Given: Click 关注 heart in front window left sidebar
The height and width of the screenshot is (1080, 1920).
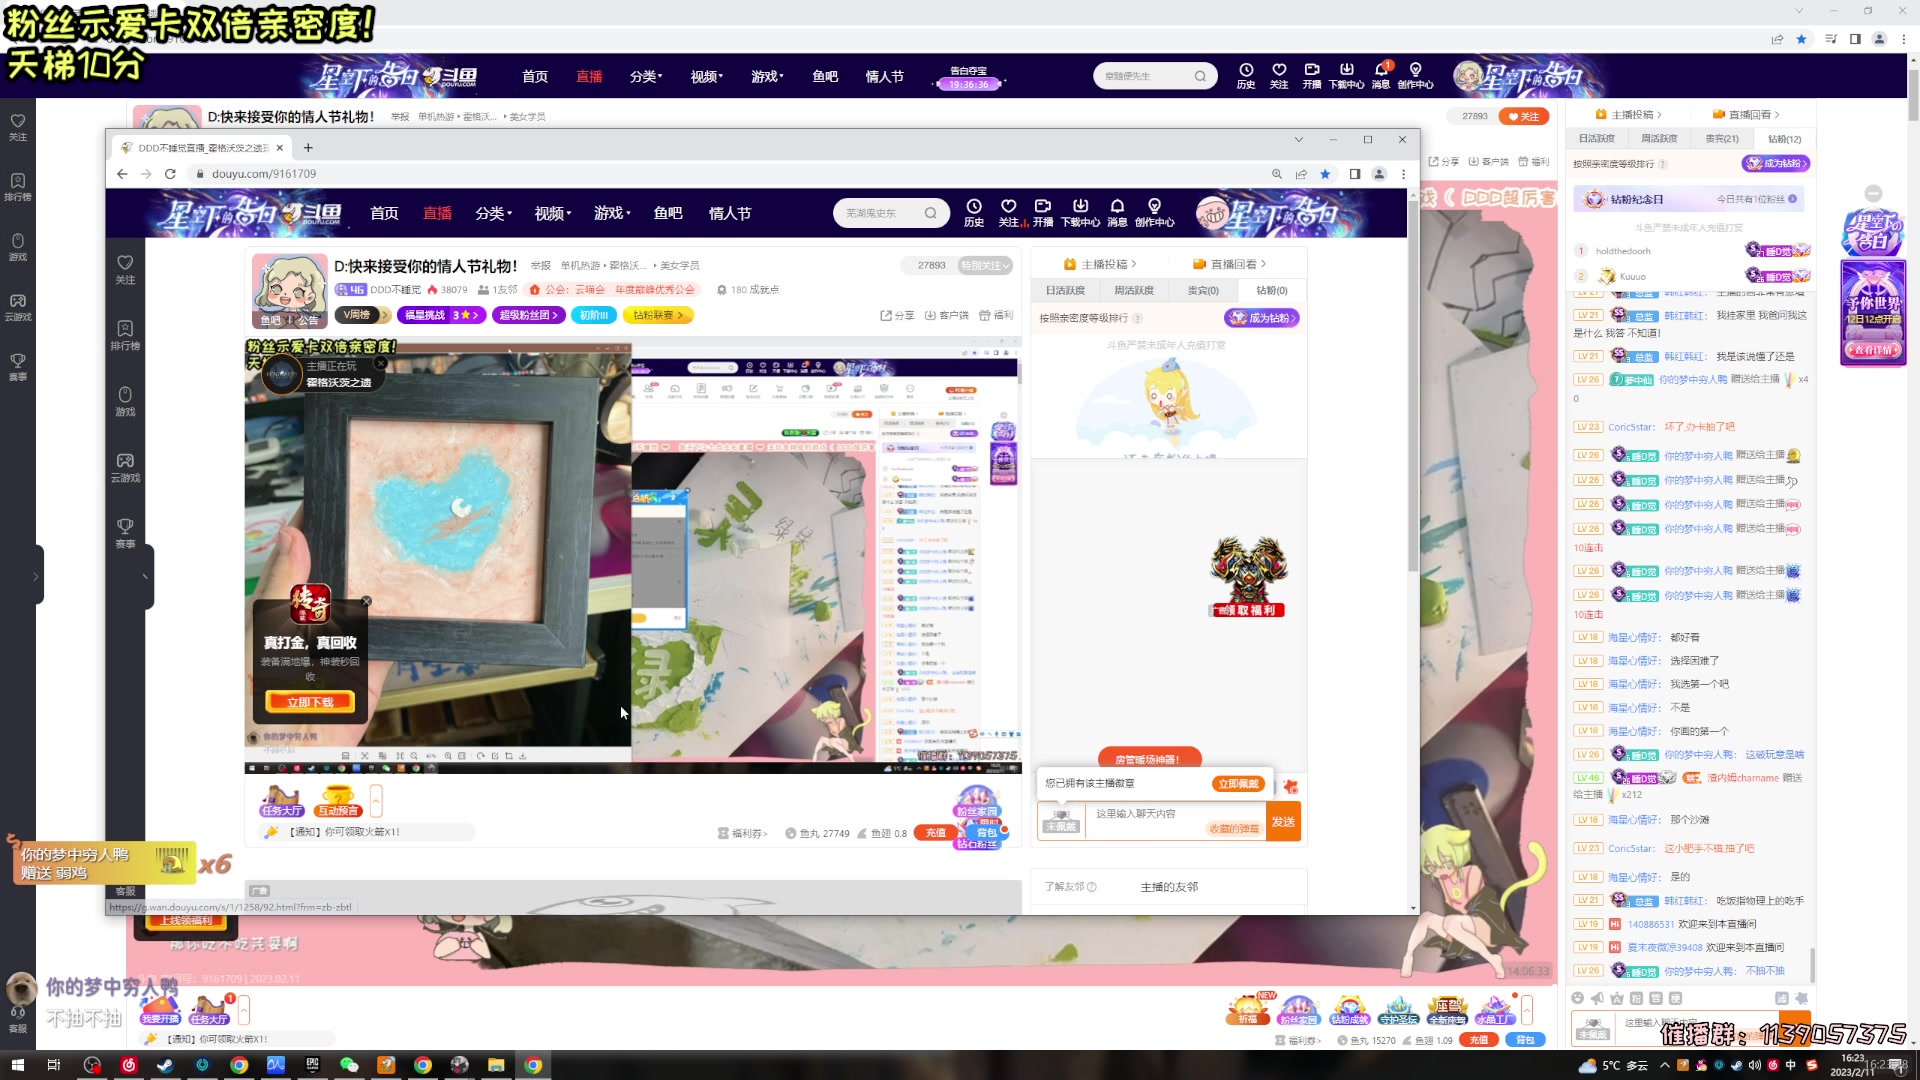Looking at the screenshot, I should click(x=125, y=269).
